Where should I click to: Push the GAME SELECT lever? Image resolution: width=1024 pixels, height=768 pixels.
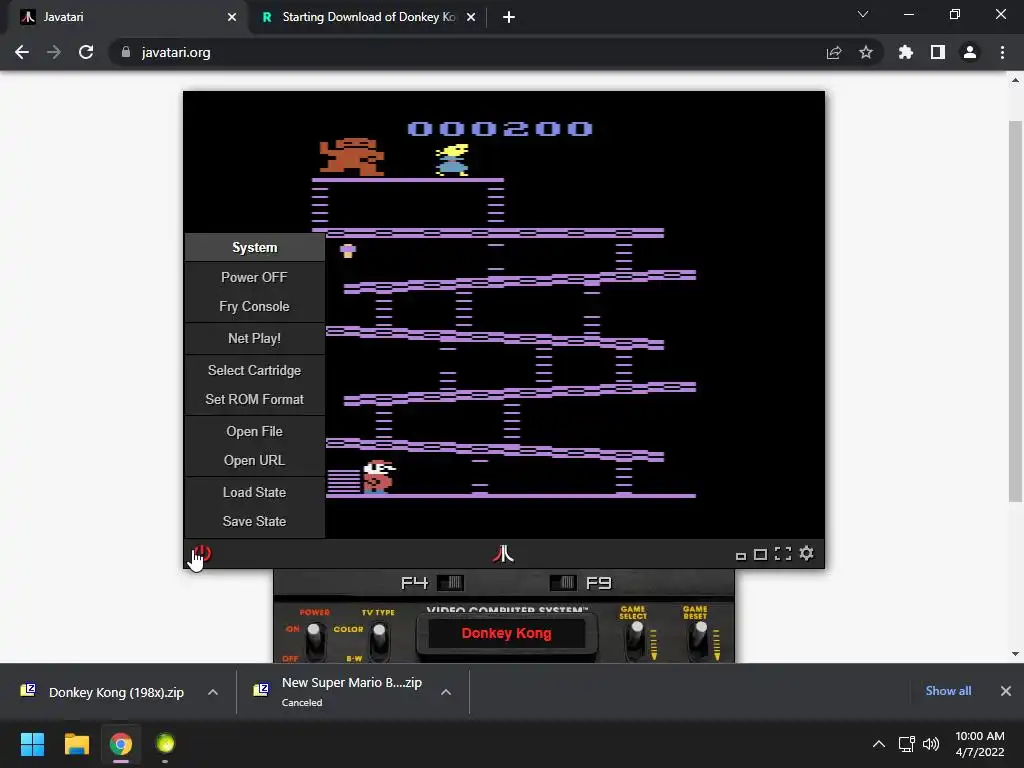click(x=636, y=639)
